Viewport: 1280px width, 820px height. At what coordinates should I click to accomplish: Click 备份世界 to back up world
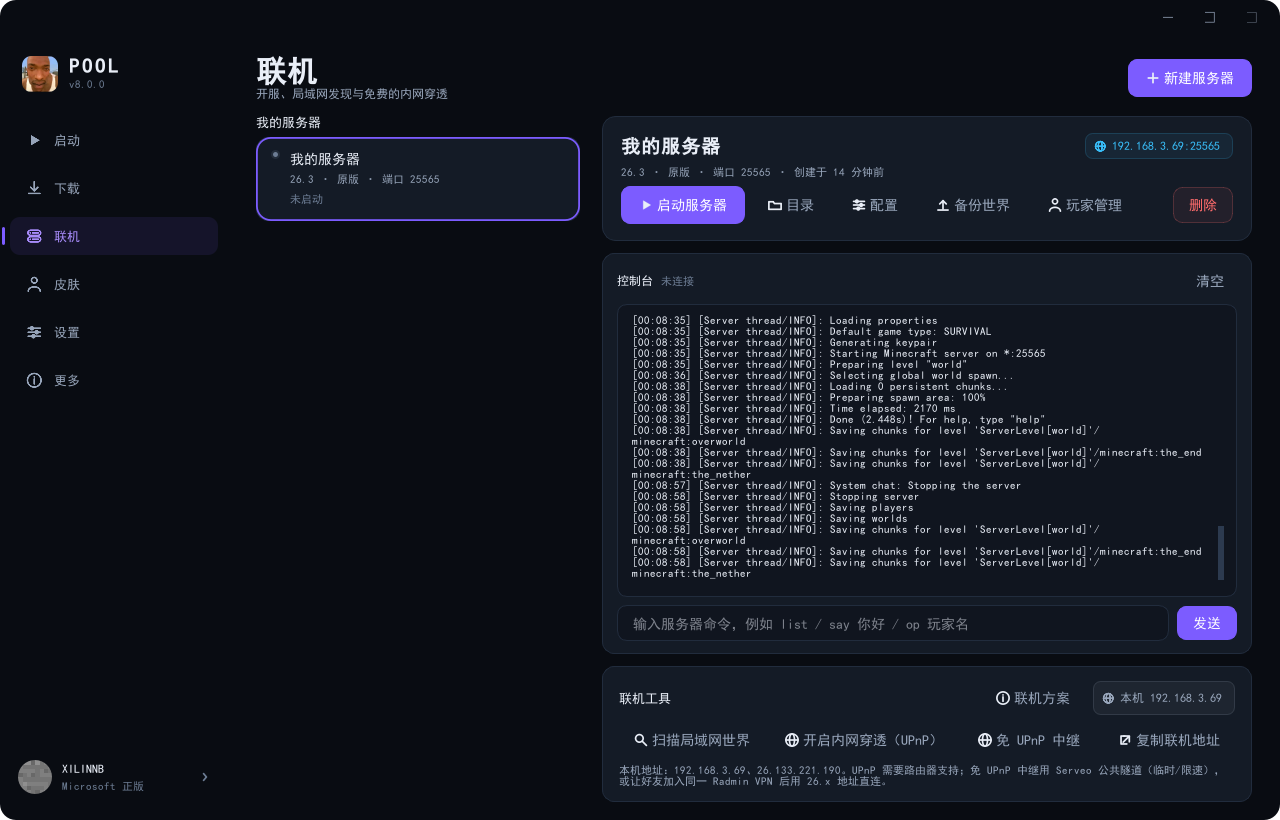pos(972,205)
